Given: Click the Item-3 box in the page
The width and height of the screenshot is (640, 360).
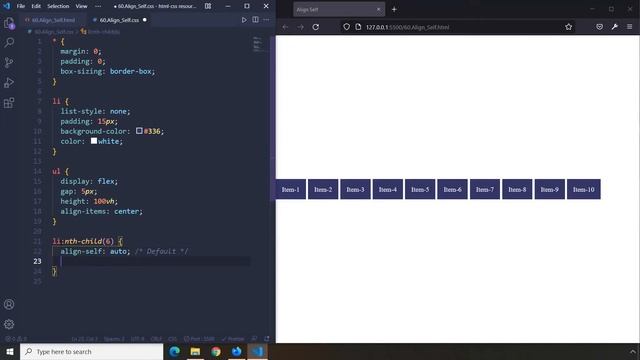Looking at the screenshot, I should pos(355,189).
